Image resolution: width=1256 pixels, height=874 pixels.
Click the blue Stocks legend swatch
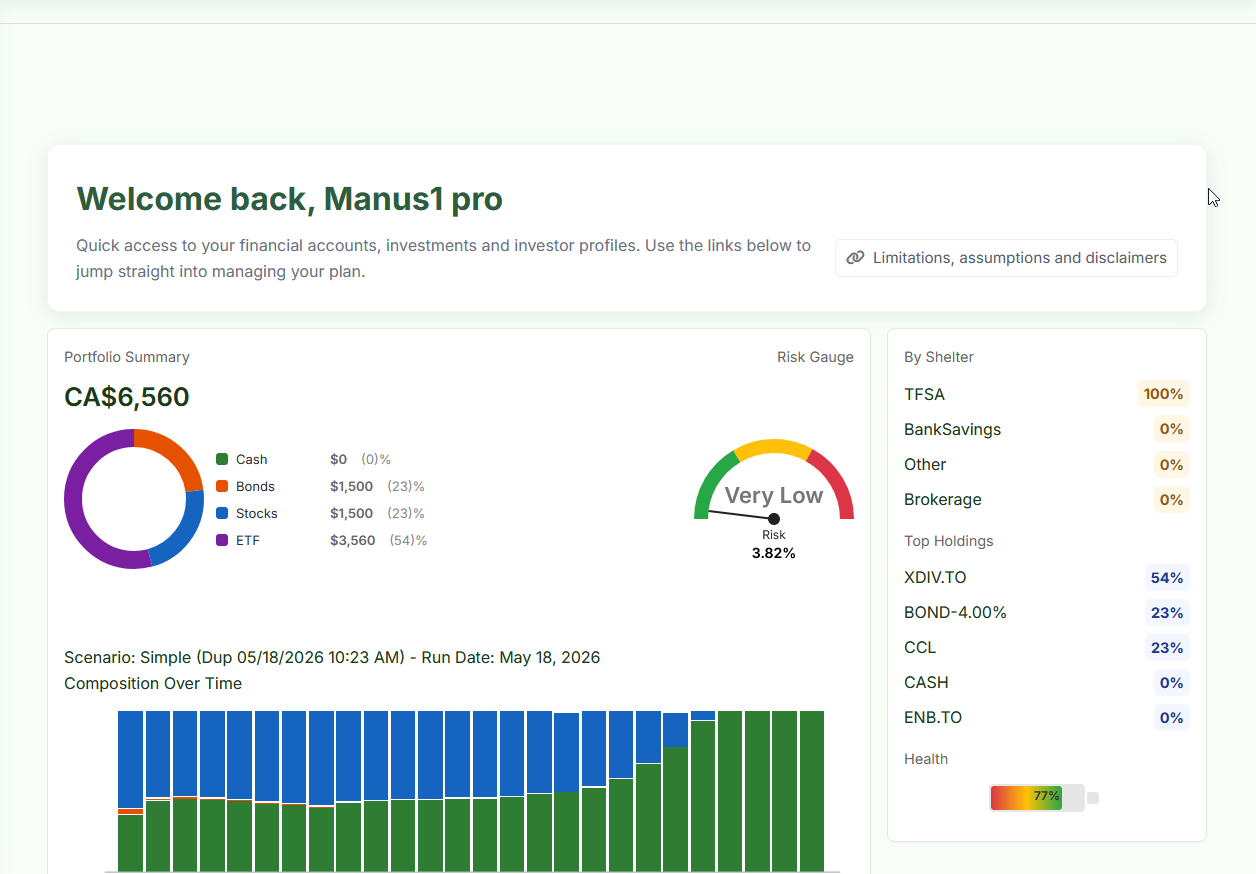pos(222,514)
